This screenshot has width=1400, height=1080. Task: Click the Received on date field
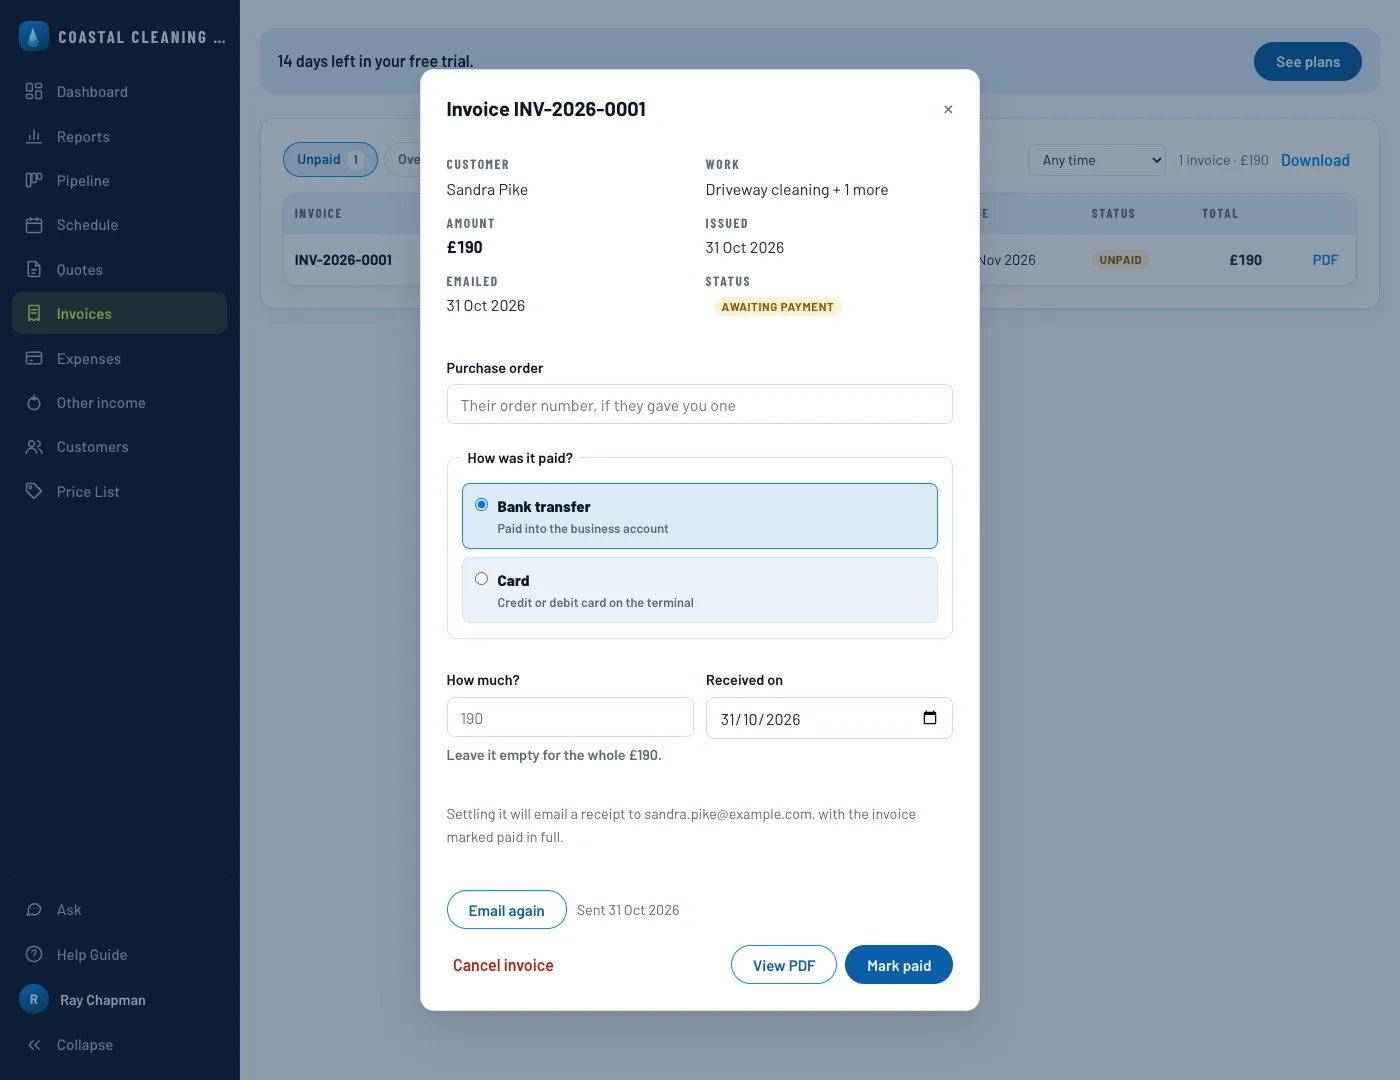829,718
